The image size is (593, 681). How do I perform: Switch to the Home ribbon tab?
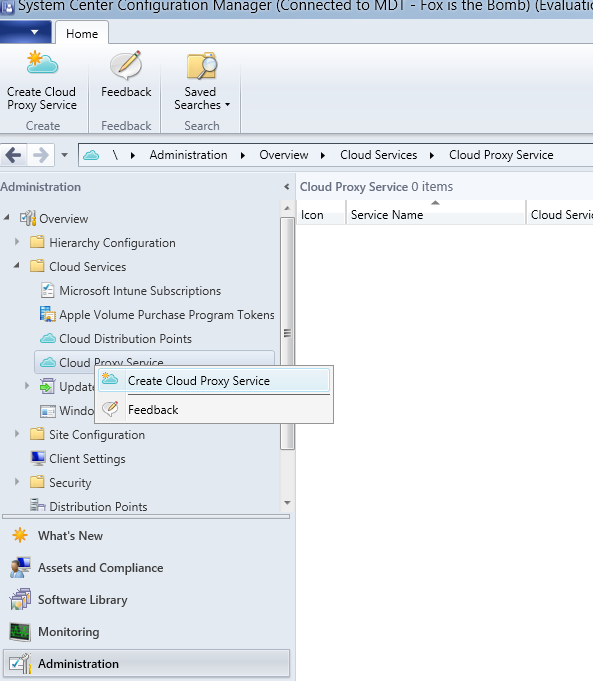[82, 34]
